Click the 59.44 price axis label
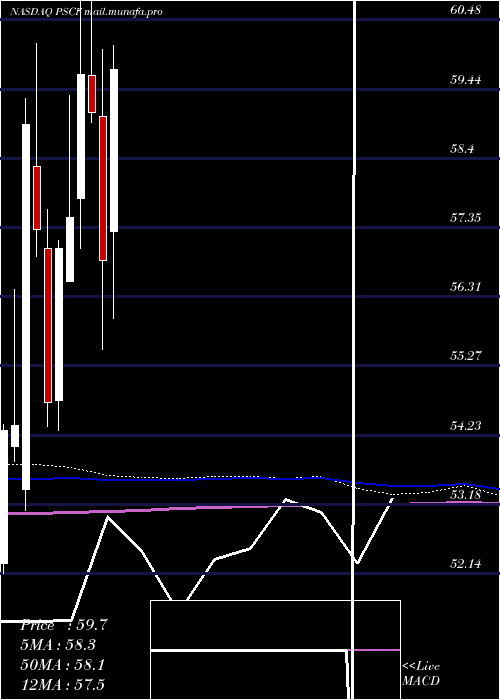Viewport: 500px width, 700px height. coord(466,80)
